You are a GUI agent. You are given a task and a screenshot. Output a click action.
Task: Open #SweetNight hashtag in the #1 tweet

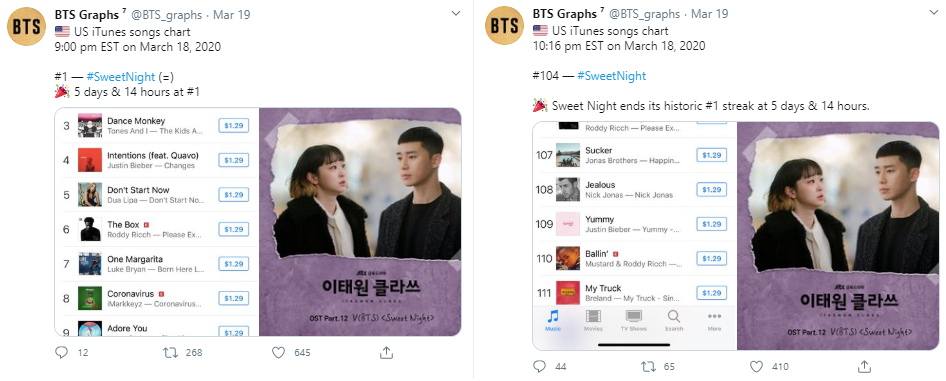[121, 77]
